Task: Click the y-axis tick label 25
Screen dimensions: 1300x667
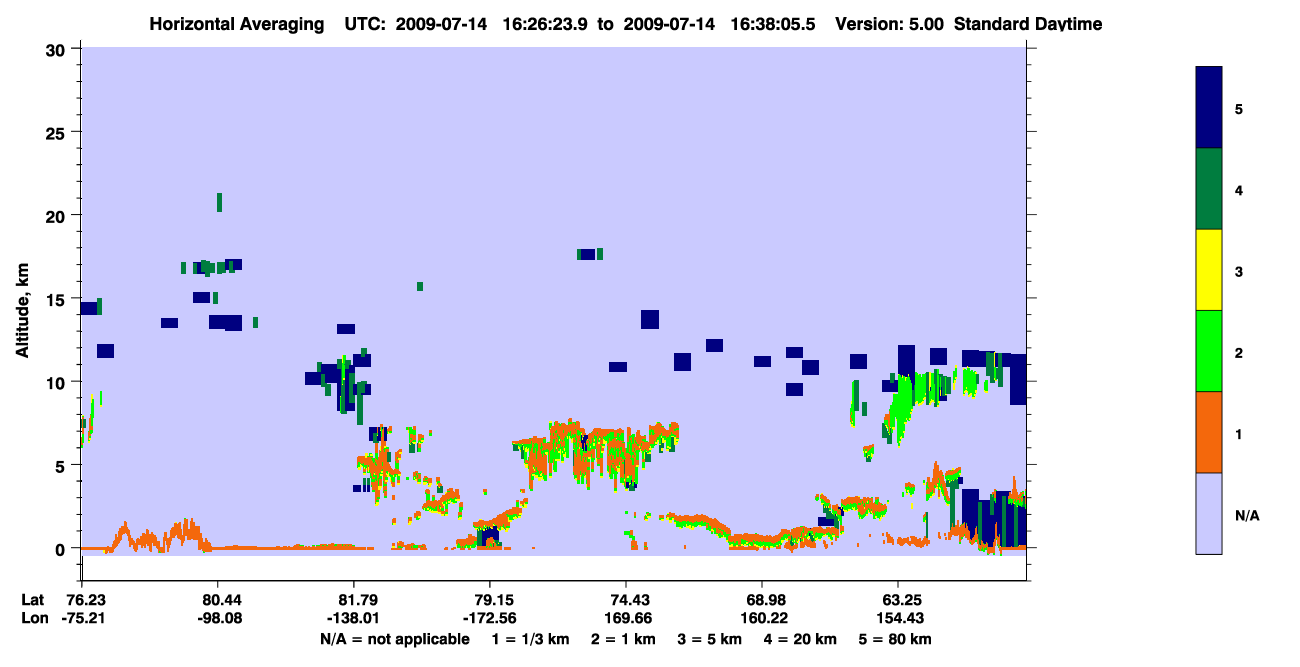Action: 58,132
